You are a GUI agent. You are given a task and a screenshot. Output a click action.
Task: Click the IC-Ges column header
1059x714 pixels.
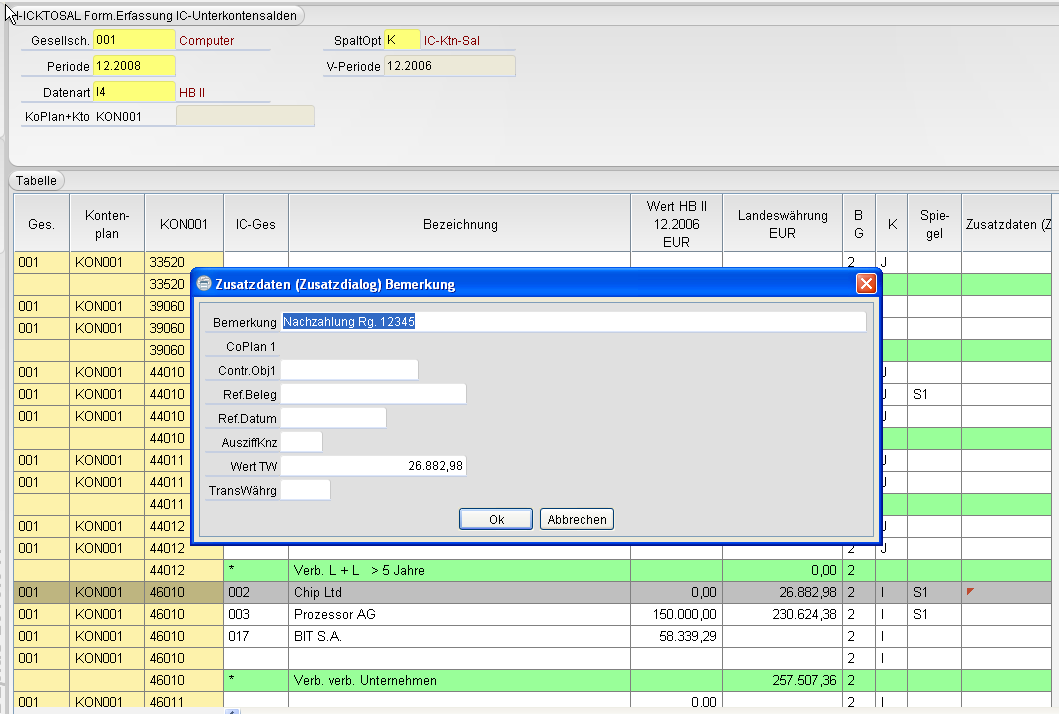256,224
